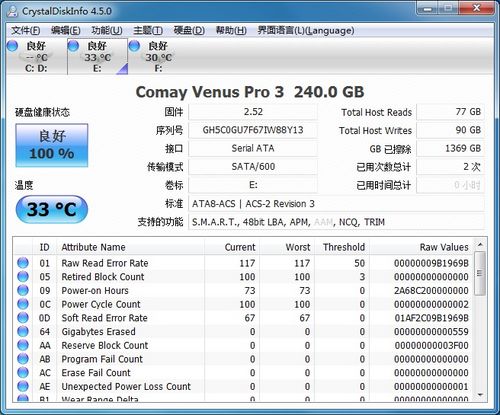Select the Raw Read Error Rate row
Image resolution: width=500 pixels, height=415 pixels.
(x=243, y=263)
